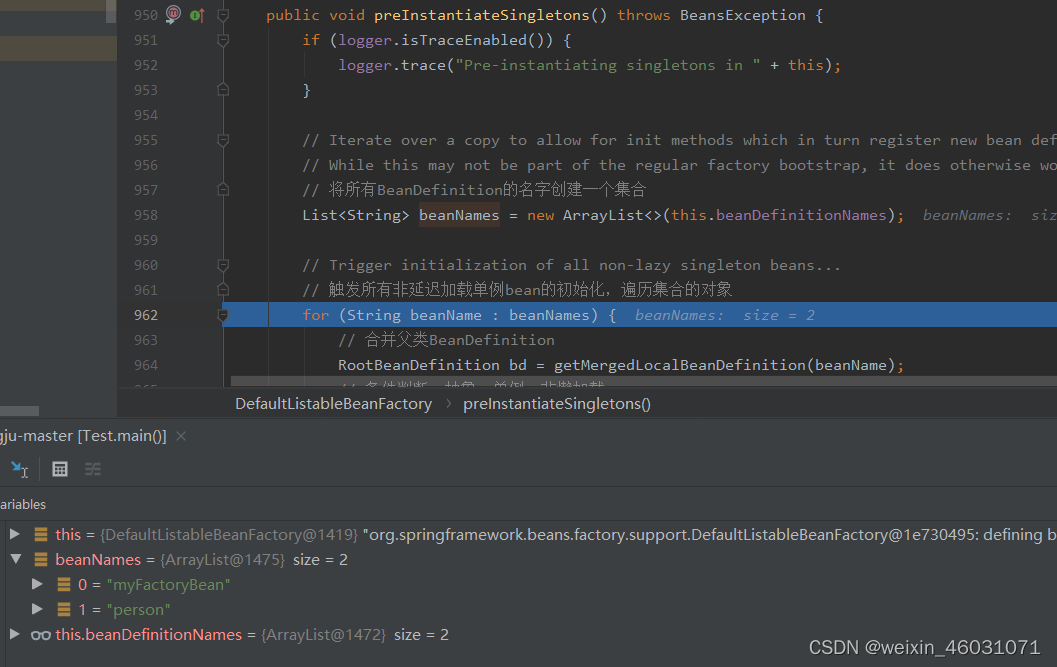Collapse the code fold marker on line 950
The width and height of the screenshot is (1057, 667).
pyautogui.click(x=222, y=15)
